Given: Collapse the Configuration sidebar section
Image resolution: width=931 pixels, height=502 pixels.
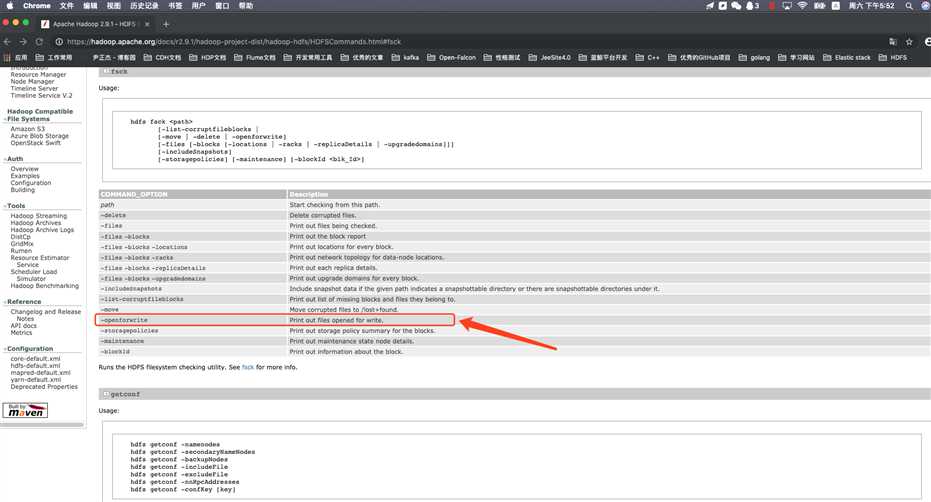Looking at the screenshot, I should (x=28, y=349).
